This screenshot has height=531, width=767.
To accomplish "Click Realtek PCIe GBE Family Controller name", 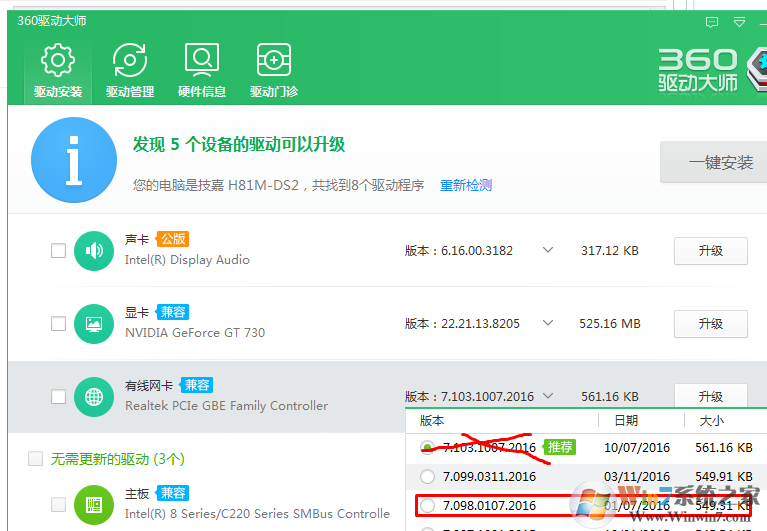I will [226, 406].
